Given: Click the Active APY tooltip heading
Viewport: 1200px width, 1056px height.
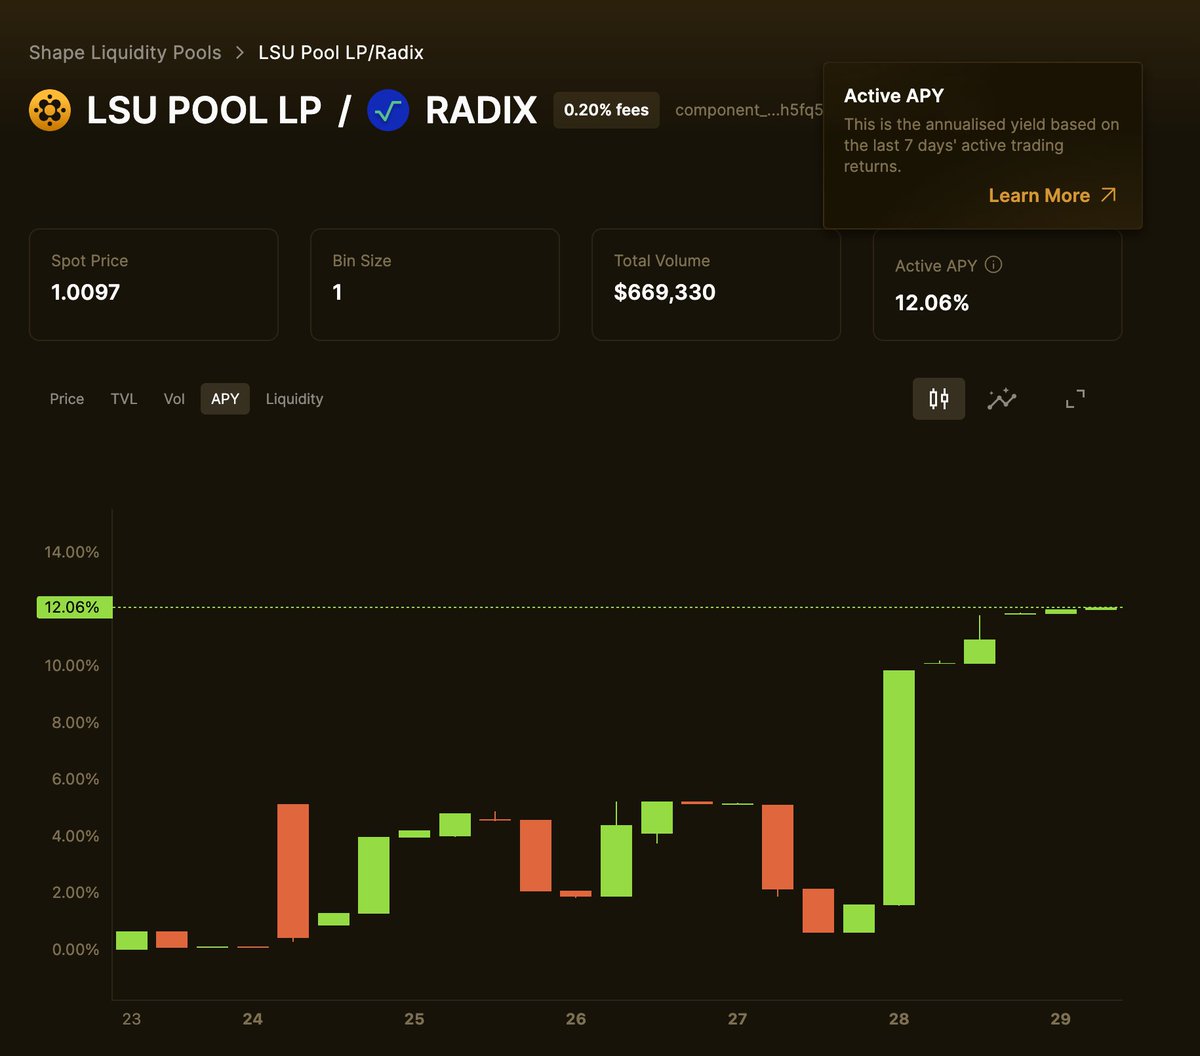Looking at the screenshot, I should point(894,96).
